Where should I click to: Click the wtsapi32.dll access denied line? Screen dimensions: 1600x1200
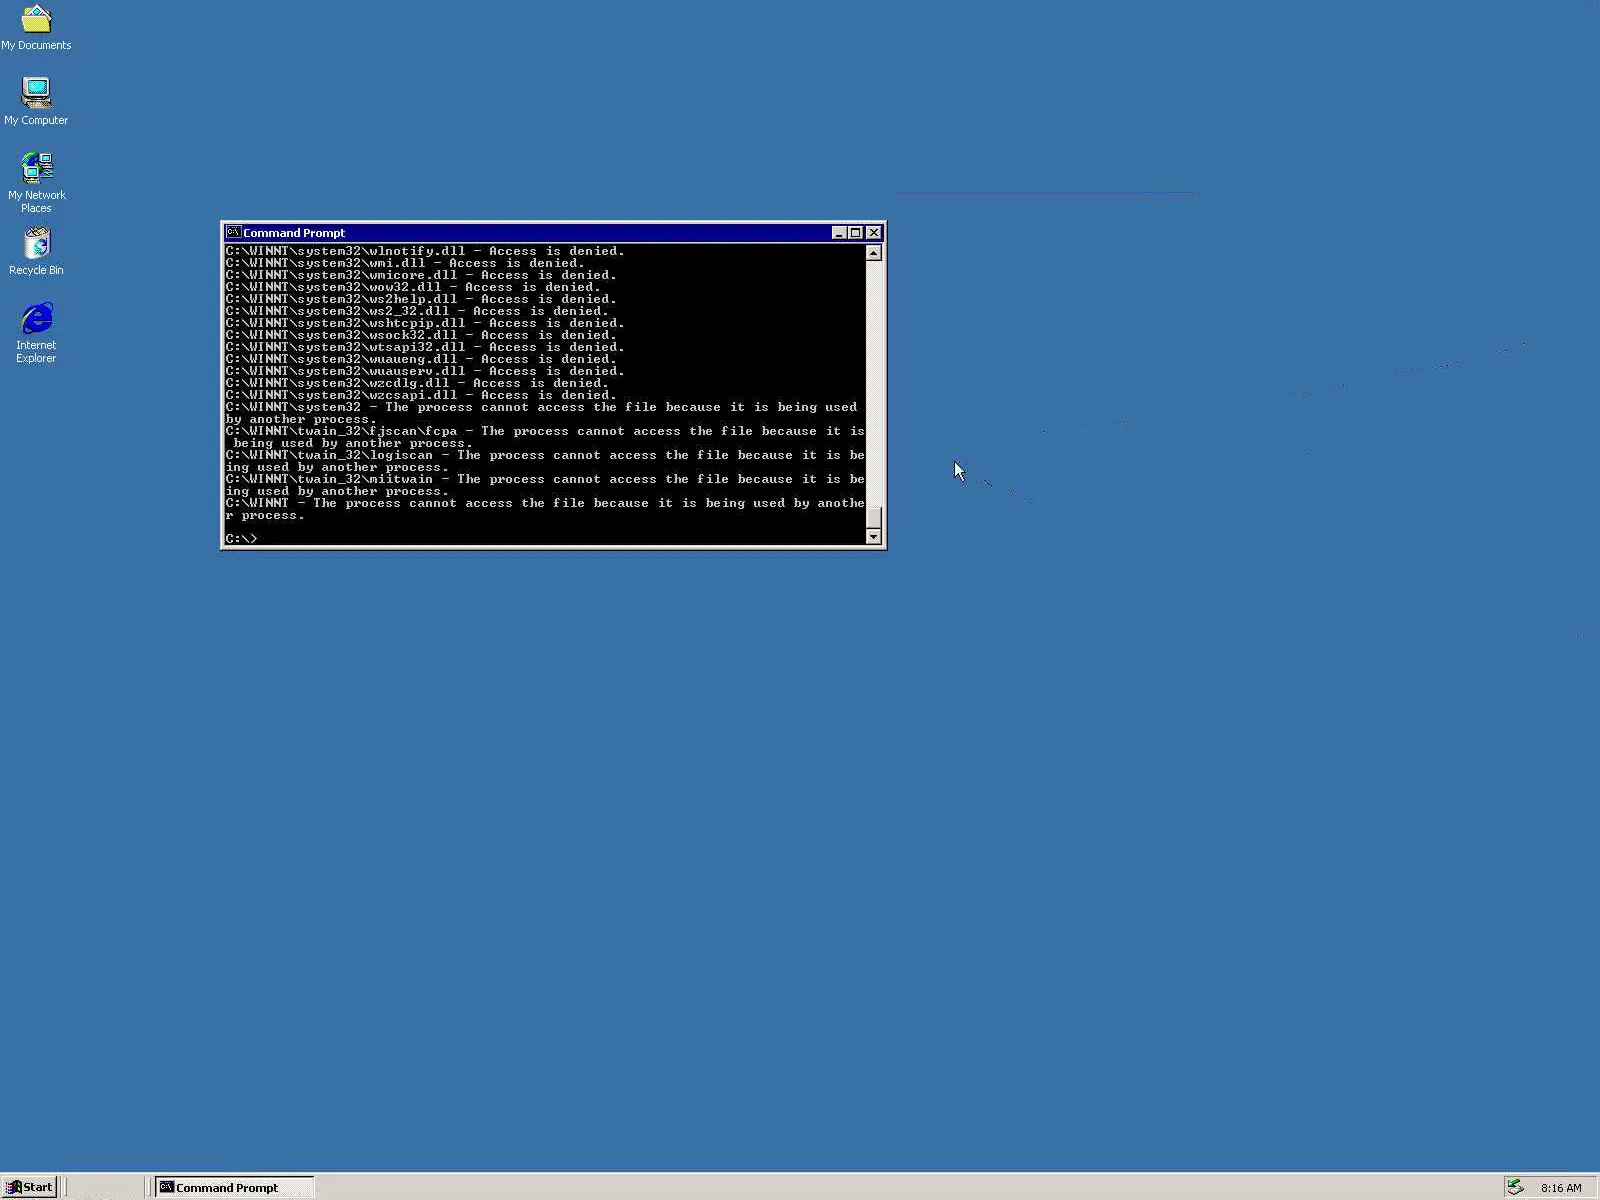point(425,347)
